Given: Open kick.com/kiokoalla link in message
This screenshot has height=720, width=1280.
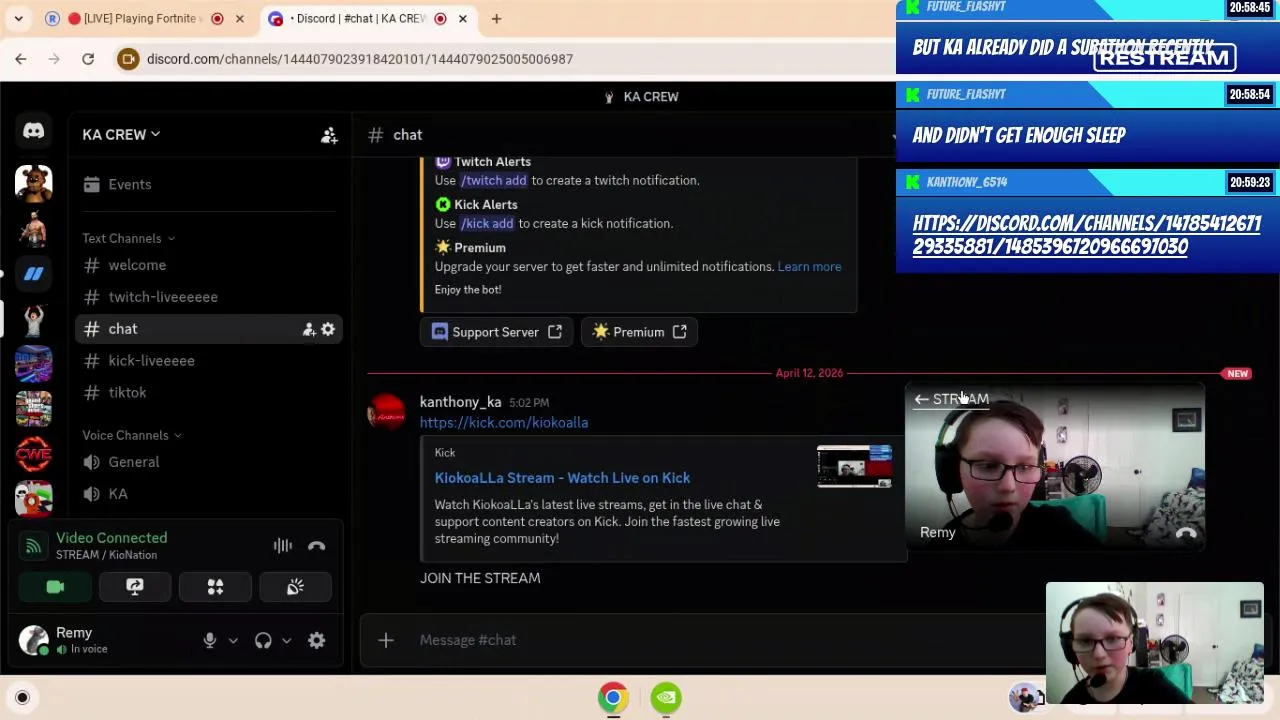Looking at the screenshot, I should [504, 423].
